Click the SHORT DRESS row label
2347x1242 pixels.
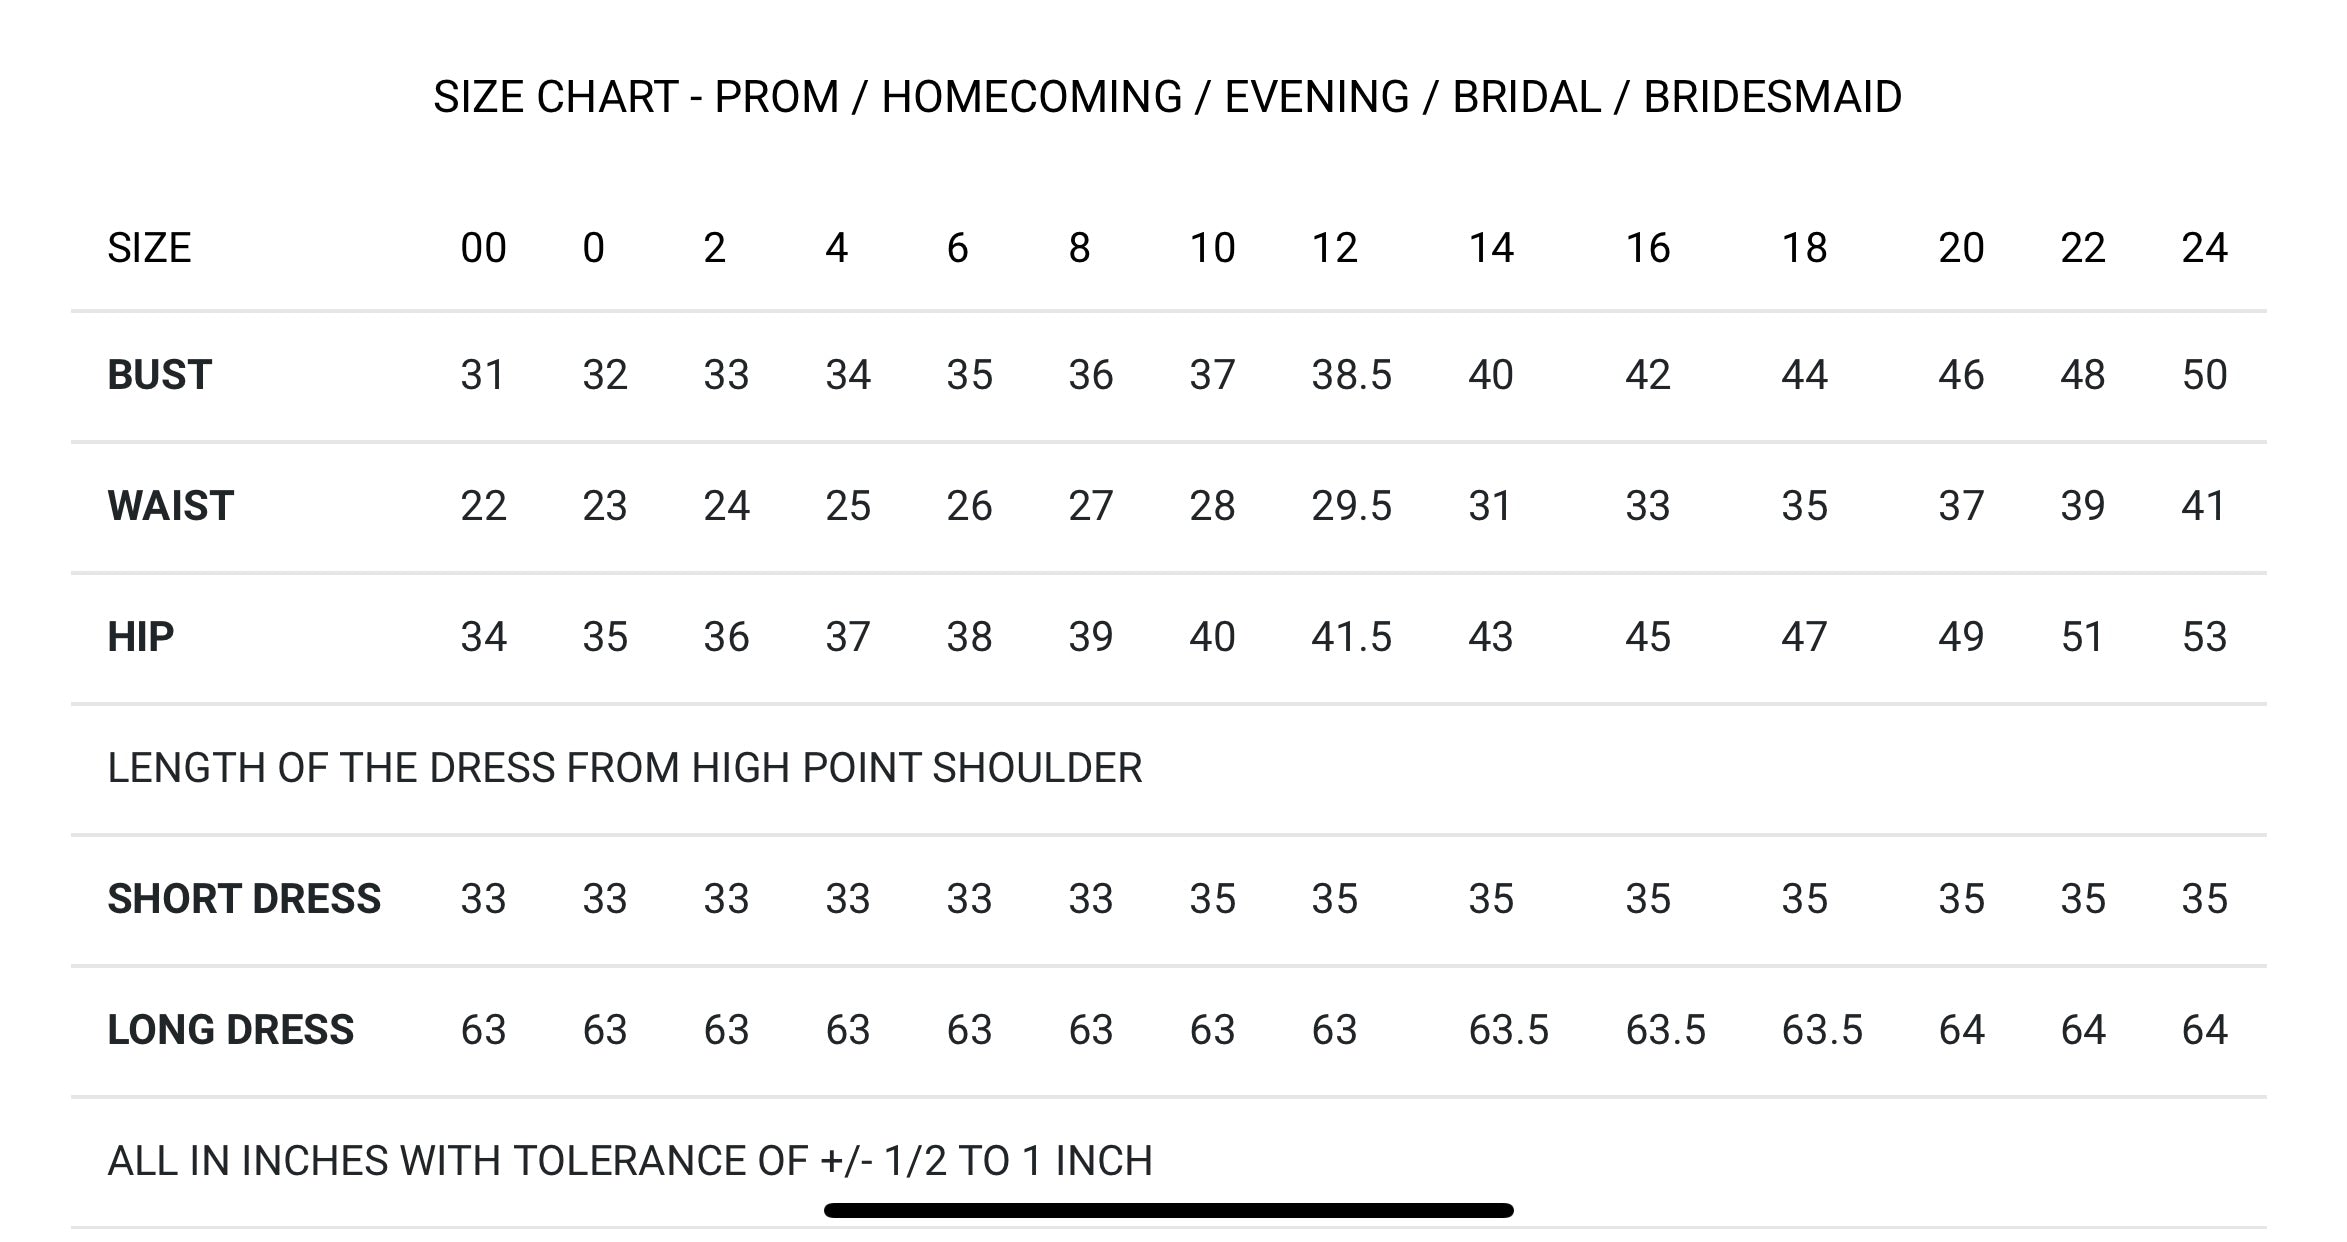click(244, 899)
